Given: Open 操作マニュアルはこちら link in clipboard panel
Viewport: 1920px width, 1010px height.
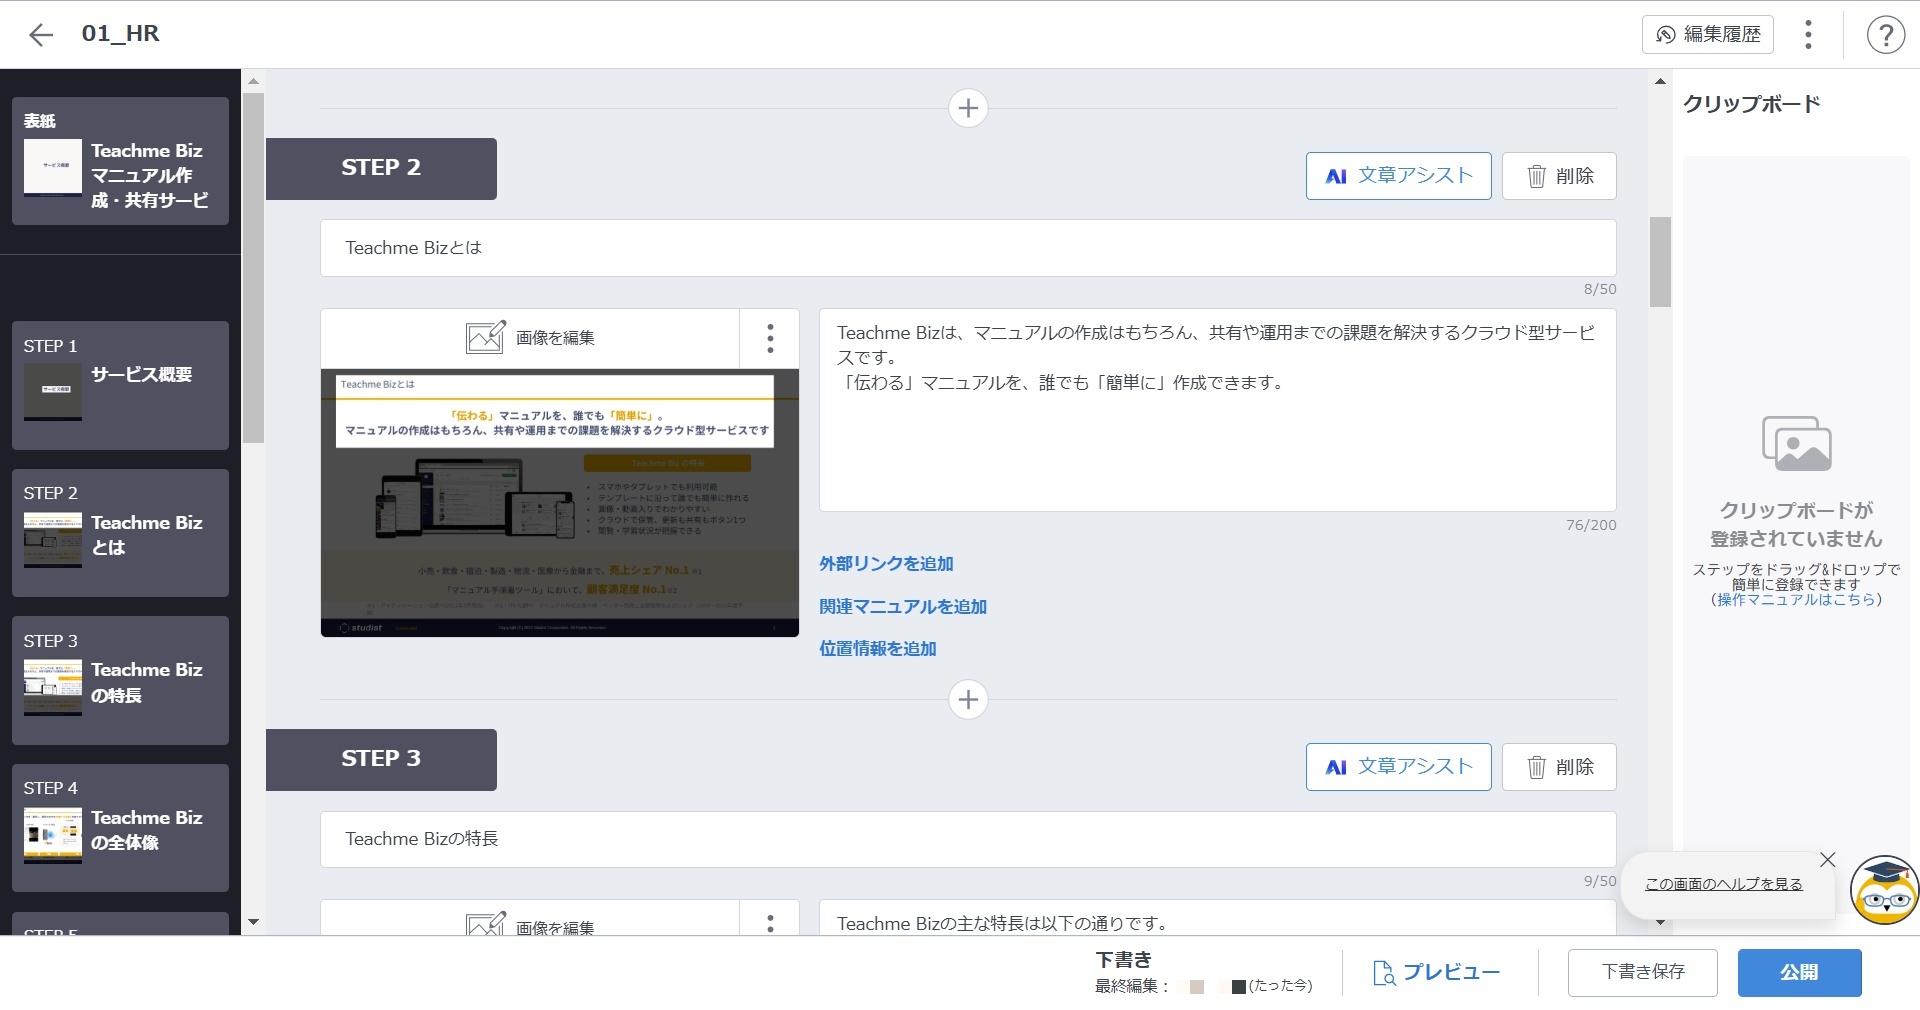Looking at the screenshot, I should point(1796,600).
